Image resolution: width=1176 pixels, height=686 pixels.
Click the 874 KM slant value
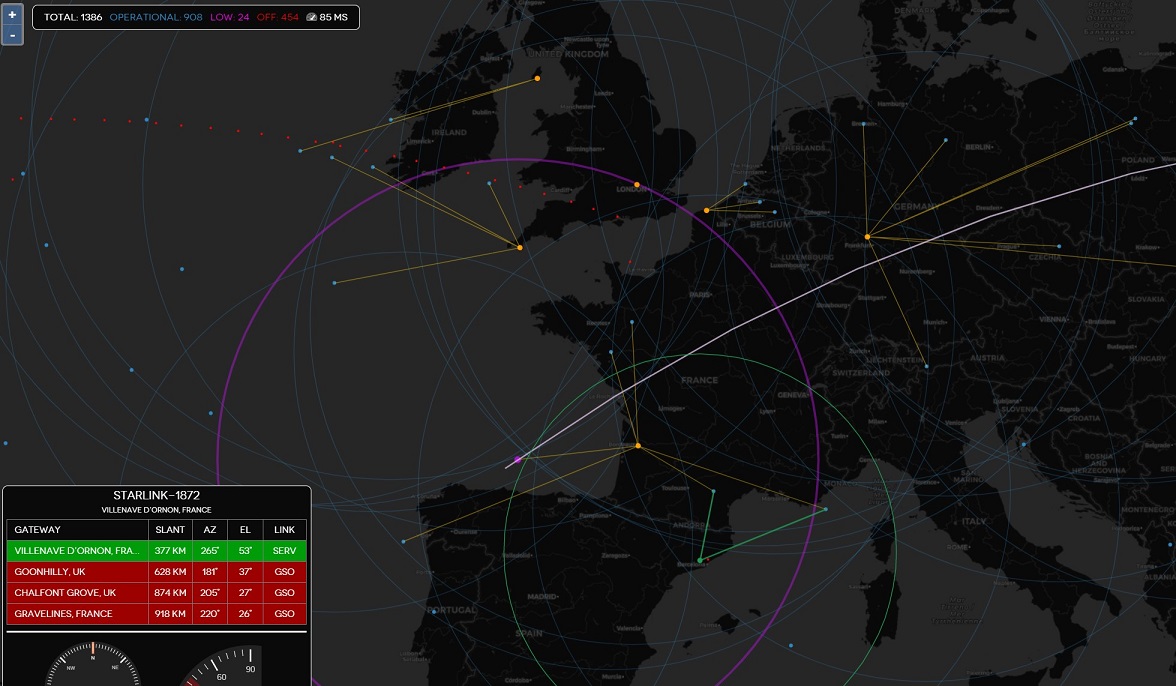coord(170,592)
